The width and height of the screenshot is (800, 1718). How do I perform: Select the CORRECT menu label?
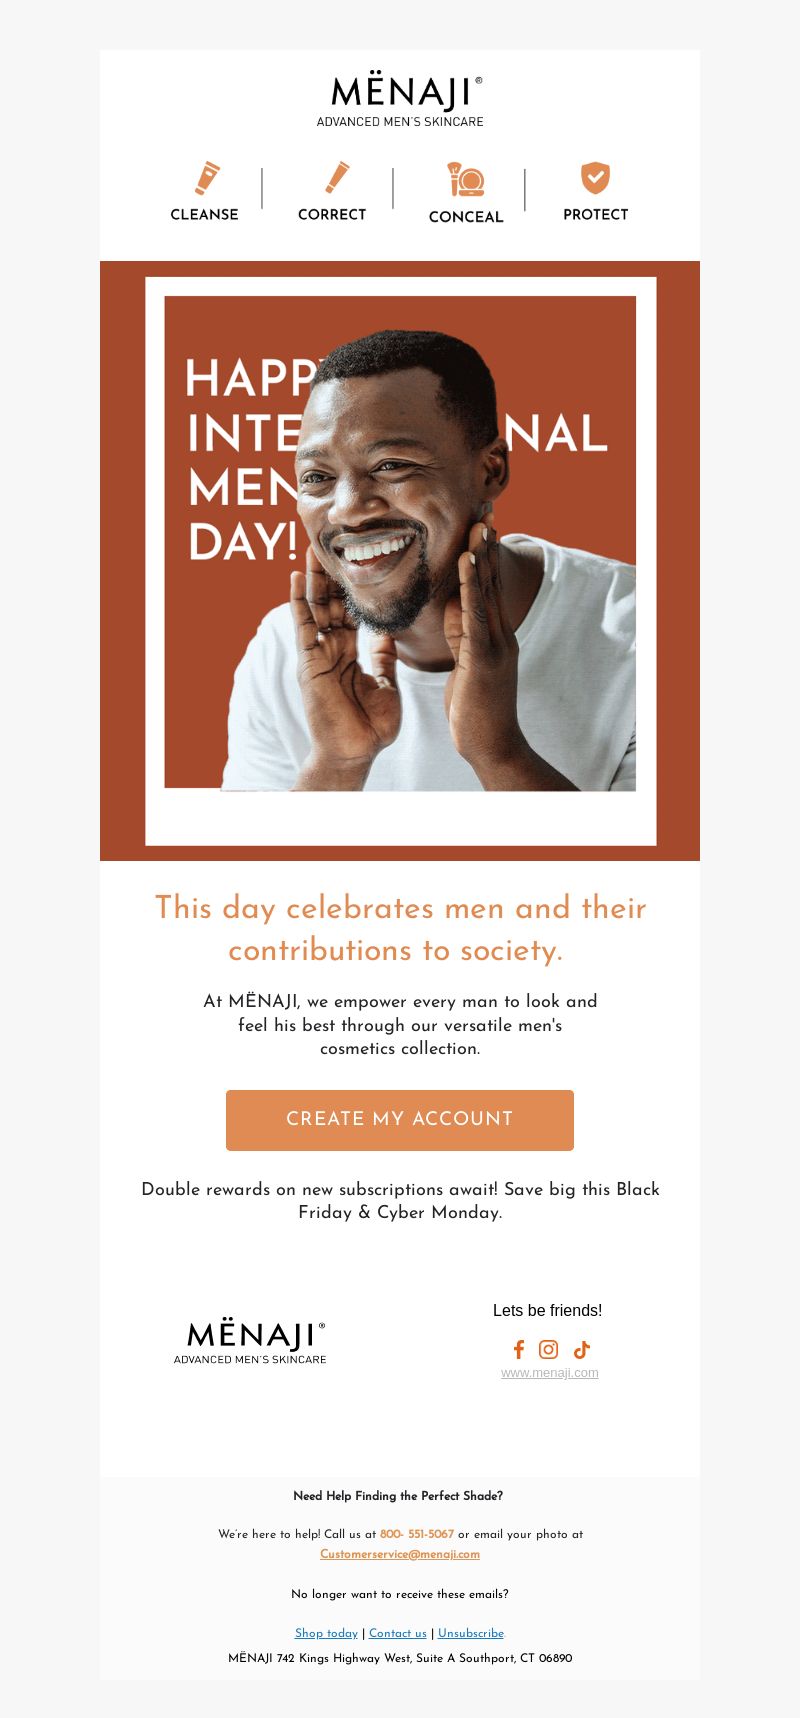point(332,214)
